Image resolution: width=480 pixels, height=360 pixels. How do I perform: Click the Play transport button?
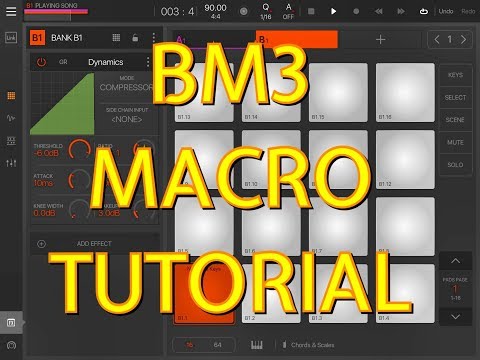(x=333, y=11)
